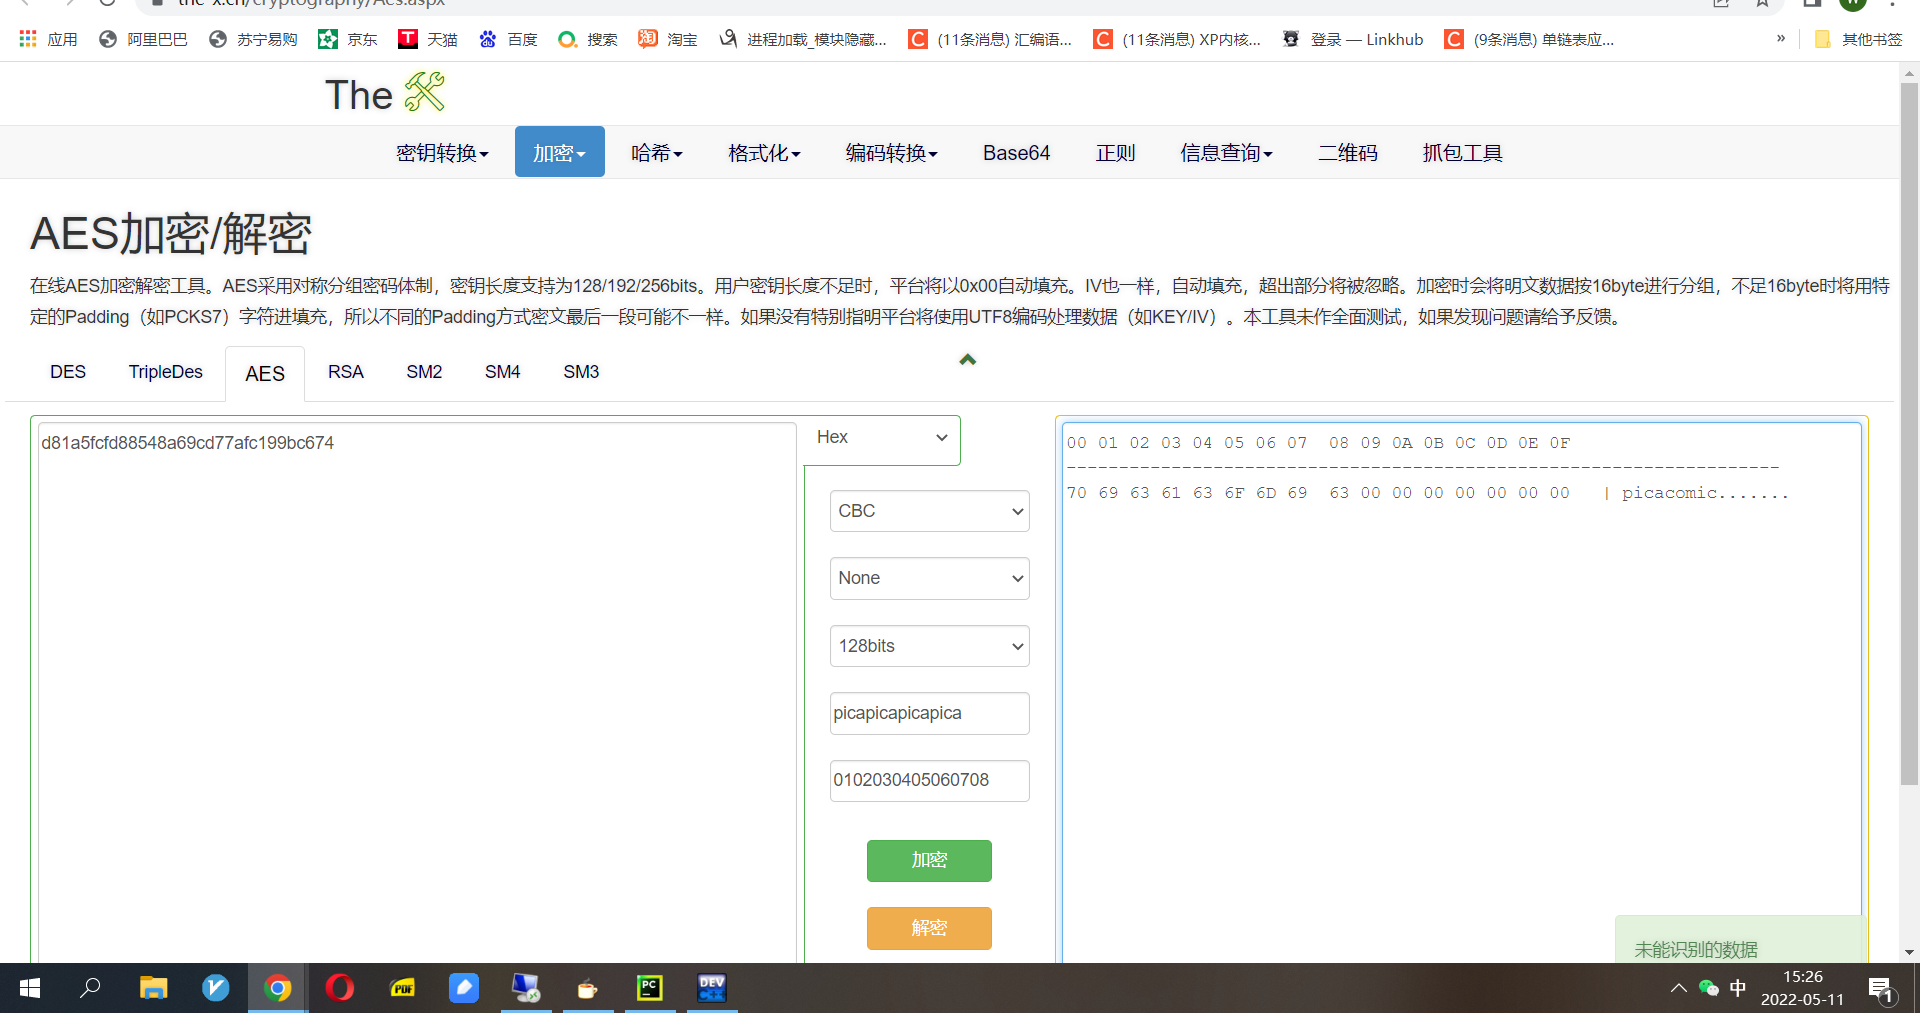Click the IV field containing 0102030405060708

(x=929, y=781)
